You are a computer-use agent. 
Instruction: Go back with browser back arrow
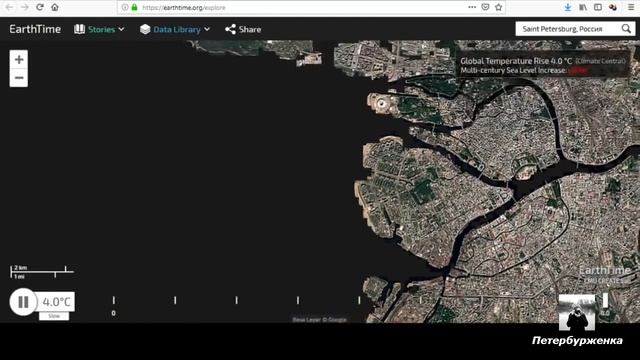10,7
